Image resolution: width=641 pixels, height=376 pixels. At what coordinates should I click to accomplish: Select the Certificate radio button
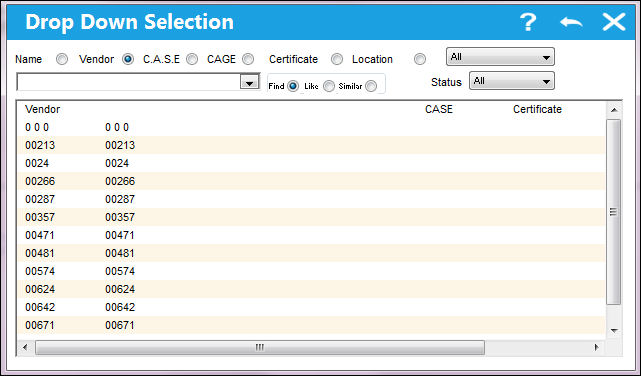(x=337, y=59)
